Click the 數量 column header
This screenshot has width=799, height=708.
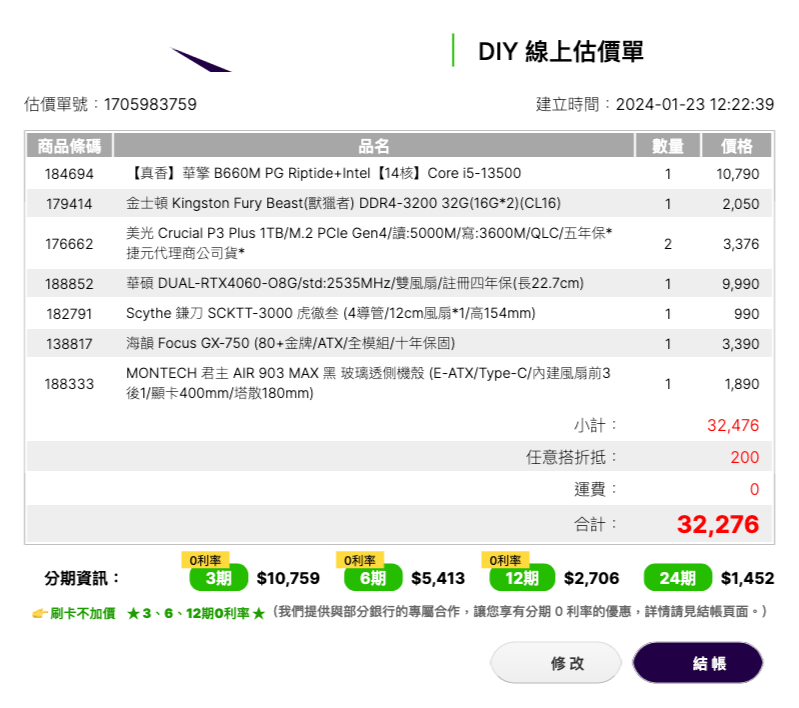(667, 147)
